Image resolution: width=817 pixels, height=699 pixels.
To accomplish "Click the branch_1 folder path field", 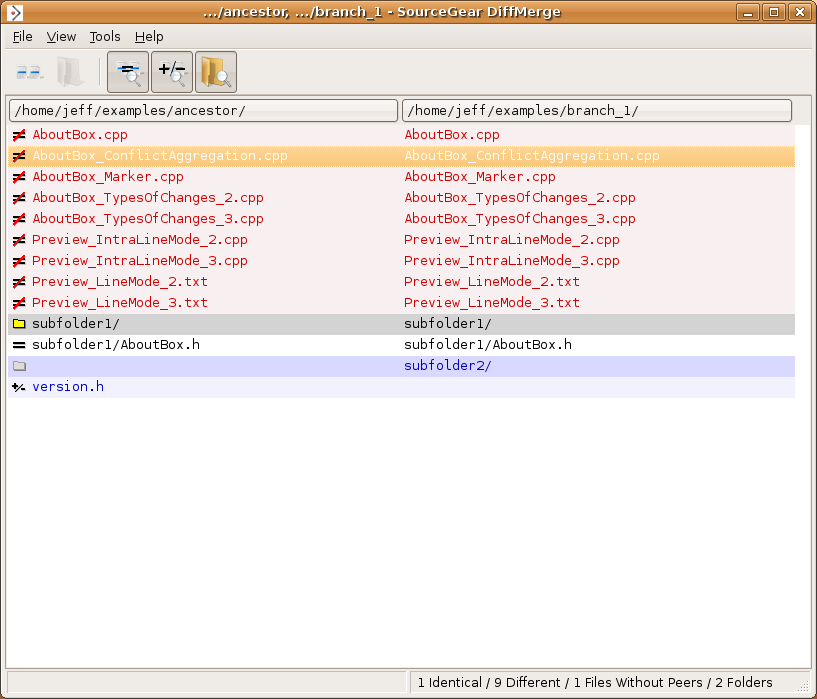I will [x=596, y=110].
